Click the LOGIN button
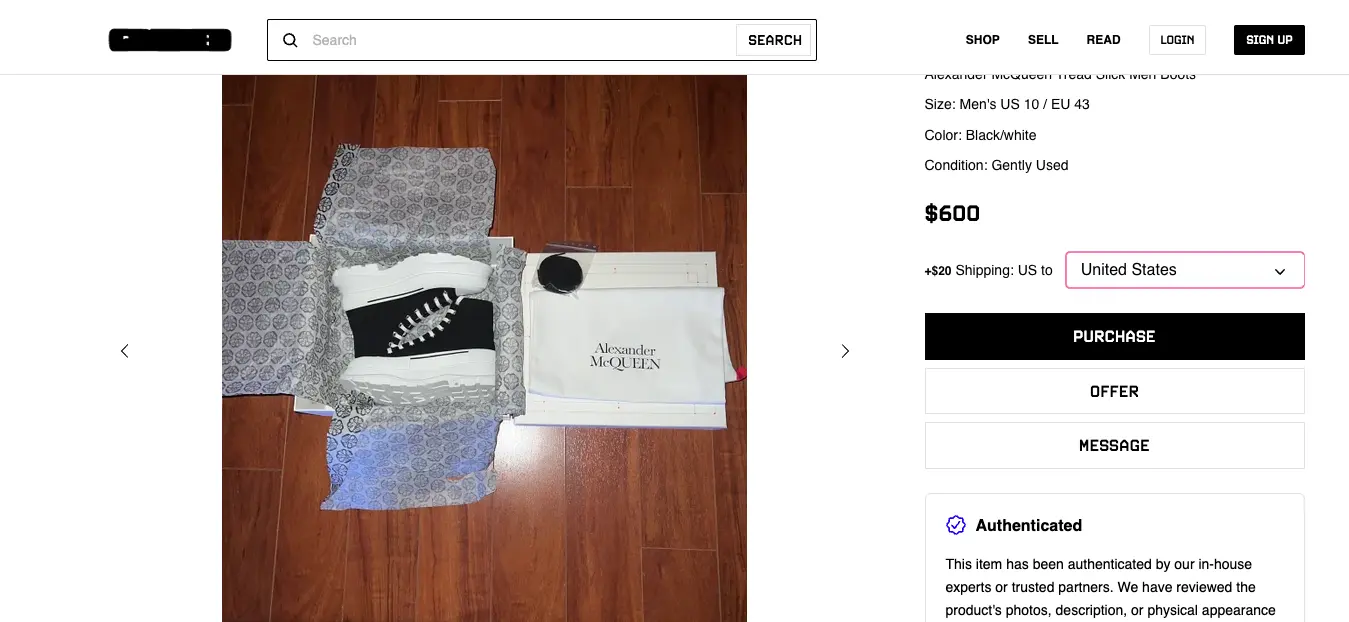This screenshot has height=622, width=1349. pyautogui.click(x=1177, y=40)
